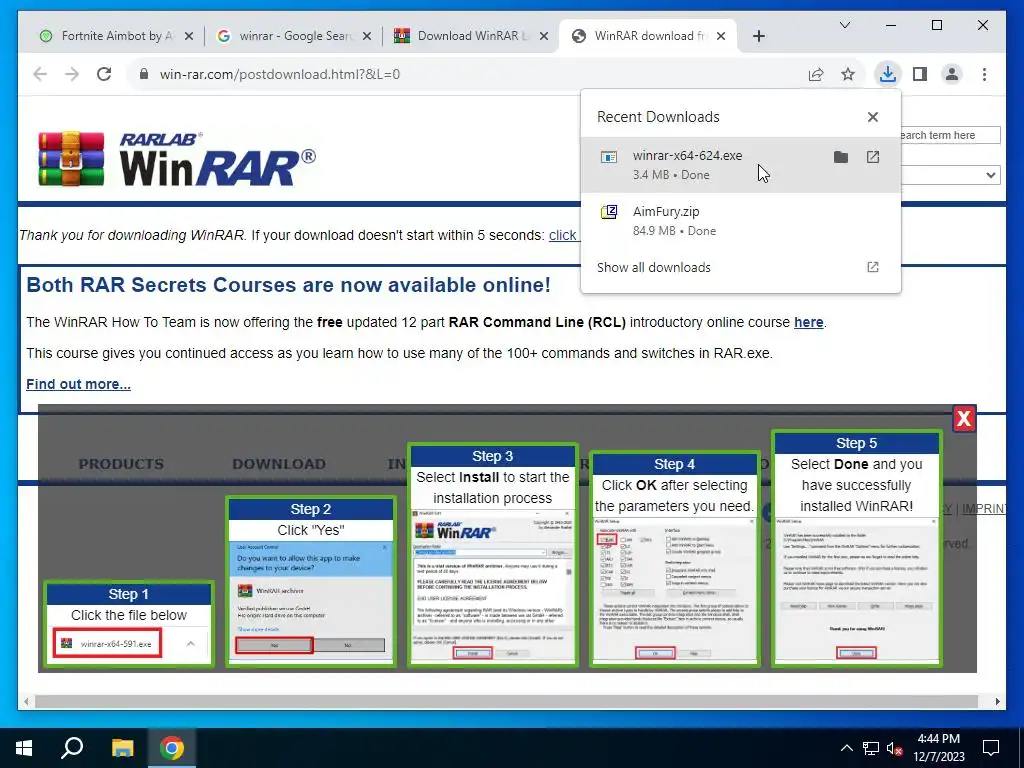Image resolution: width=1024 pixels, height=768 pixels.
Task: Open the tab search chevron
Action: (844, 25)
